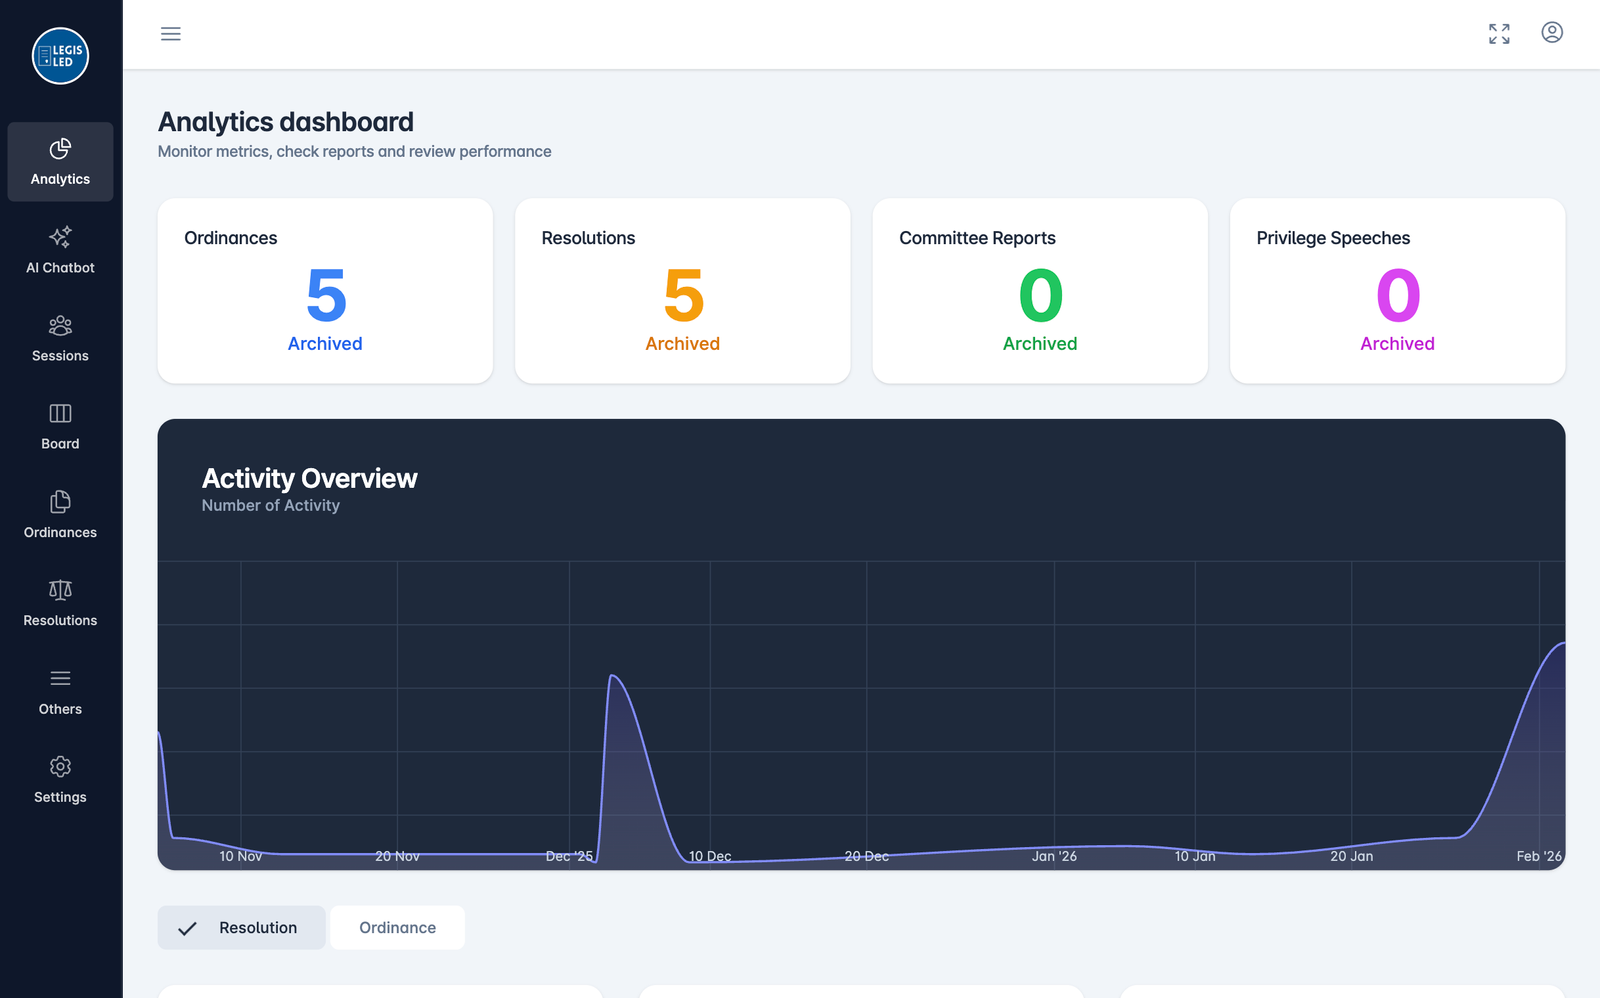This screenshot has height=998, width=1600.
Task: Select the Privilege Speeches card
Action: pyautogui.click(x=1397, y=291)
